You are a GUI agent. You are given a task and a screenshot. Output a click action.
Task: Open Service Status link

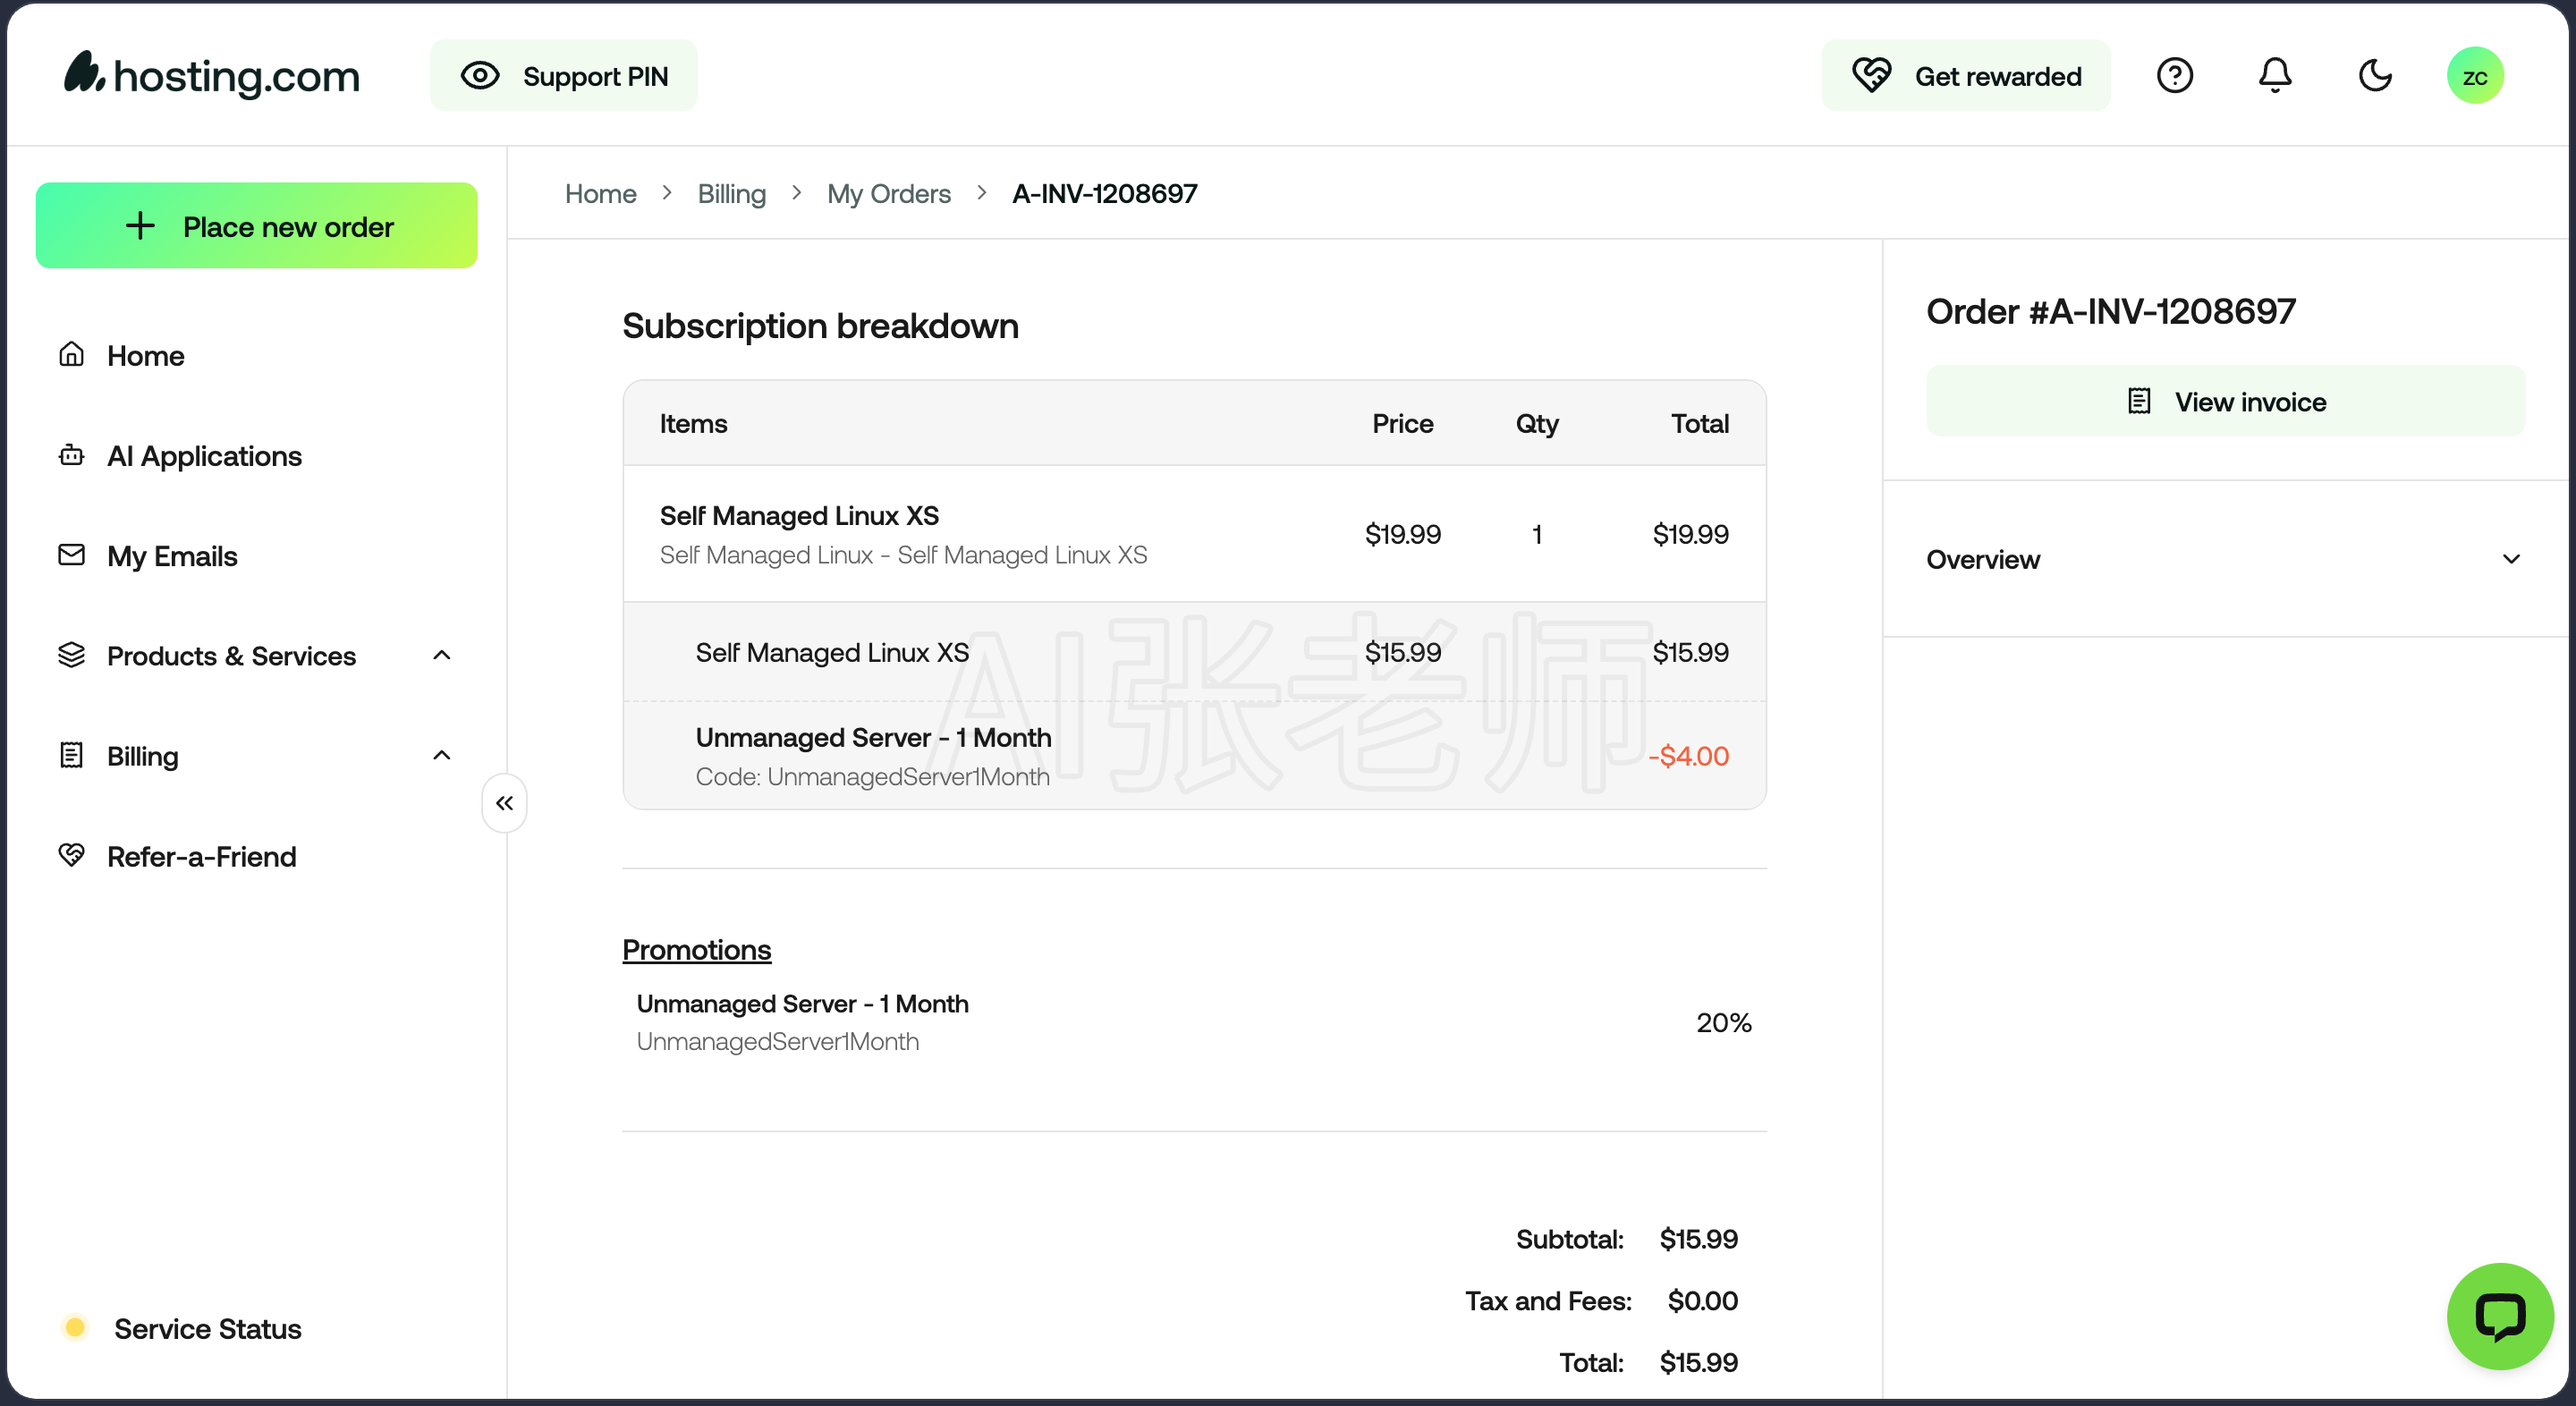pos(207,1328)
